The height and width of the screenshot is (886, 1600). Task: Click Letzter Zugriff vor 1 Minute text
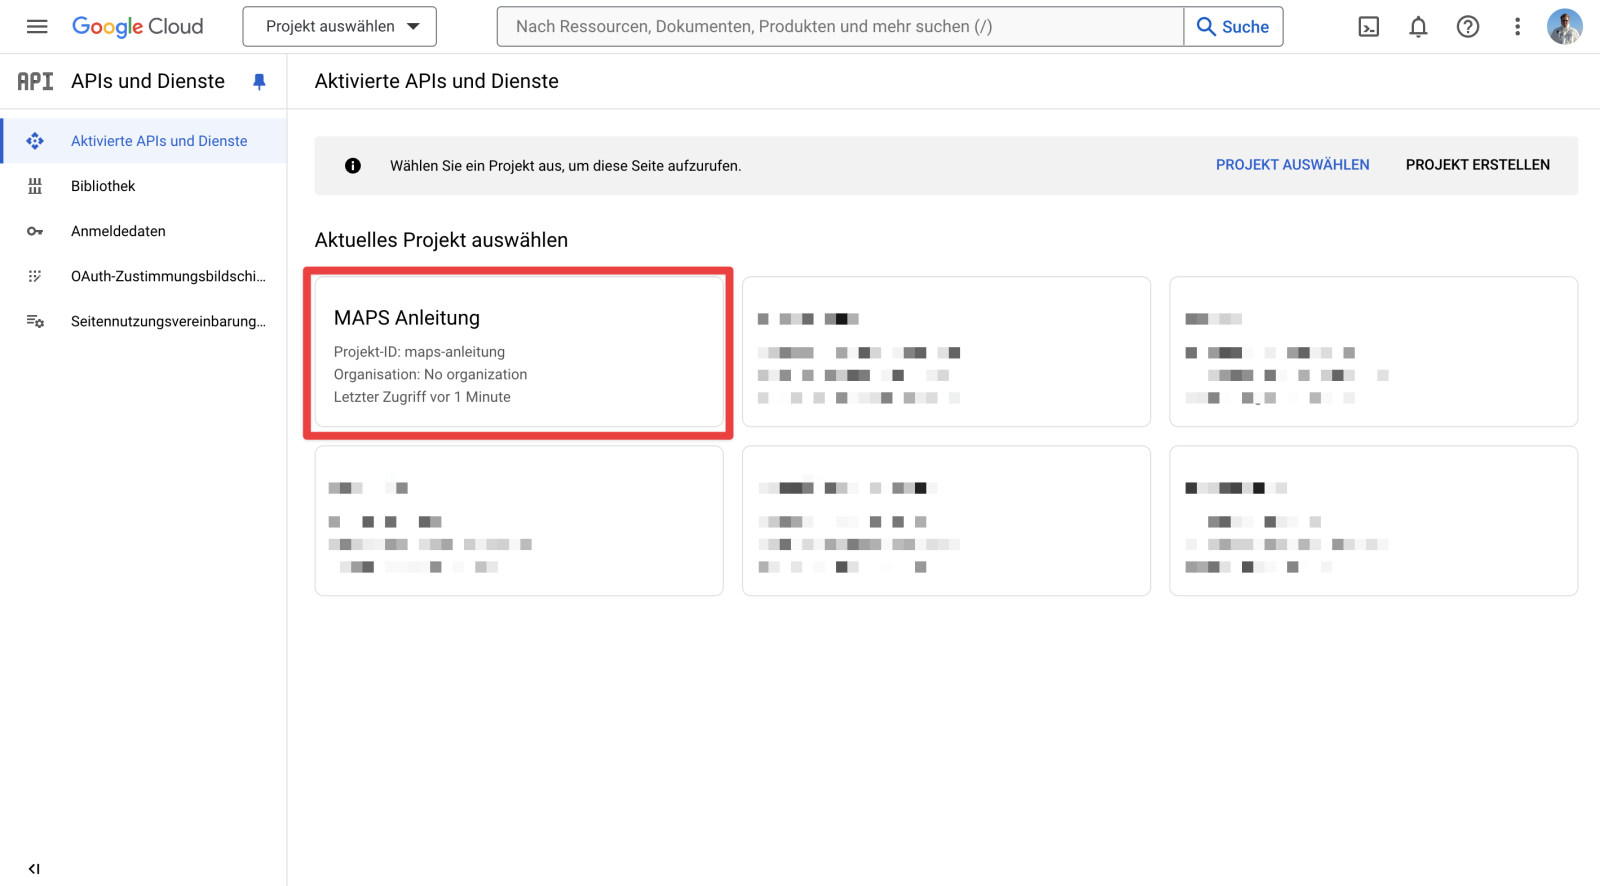tap(422, 397)
